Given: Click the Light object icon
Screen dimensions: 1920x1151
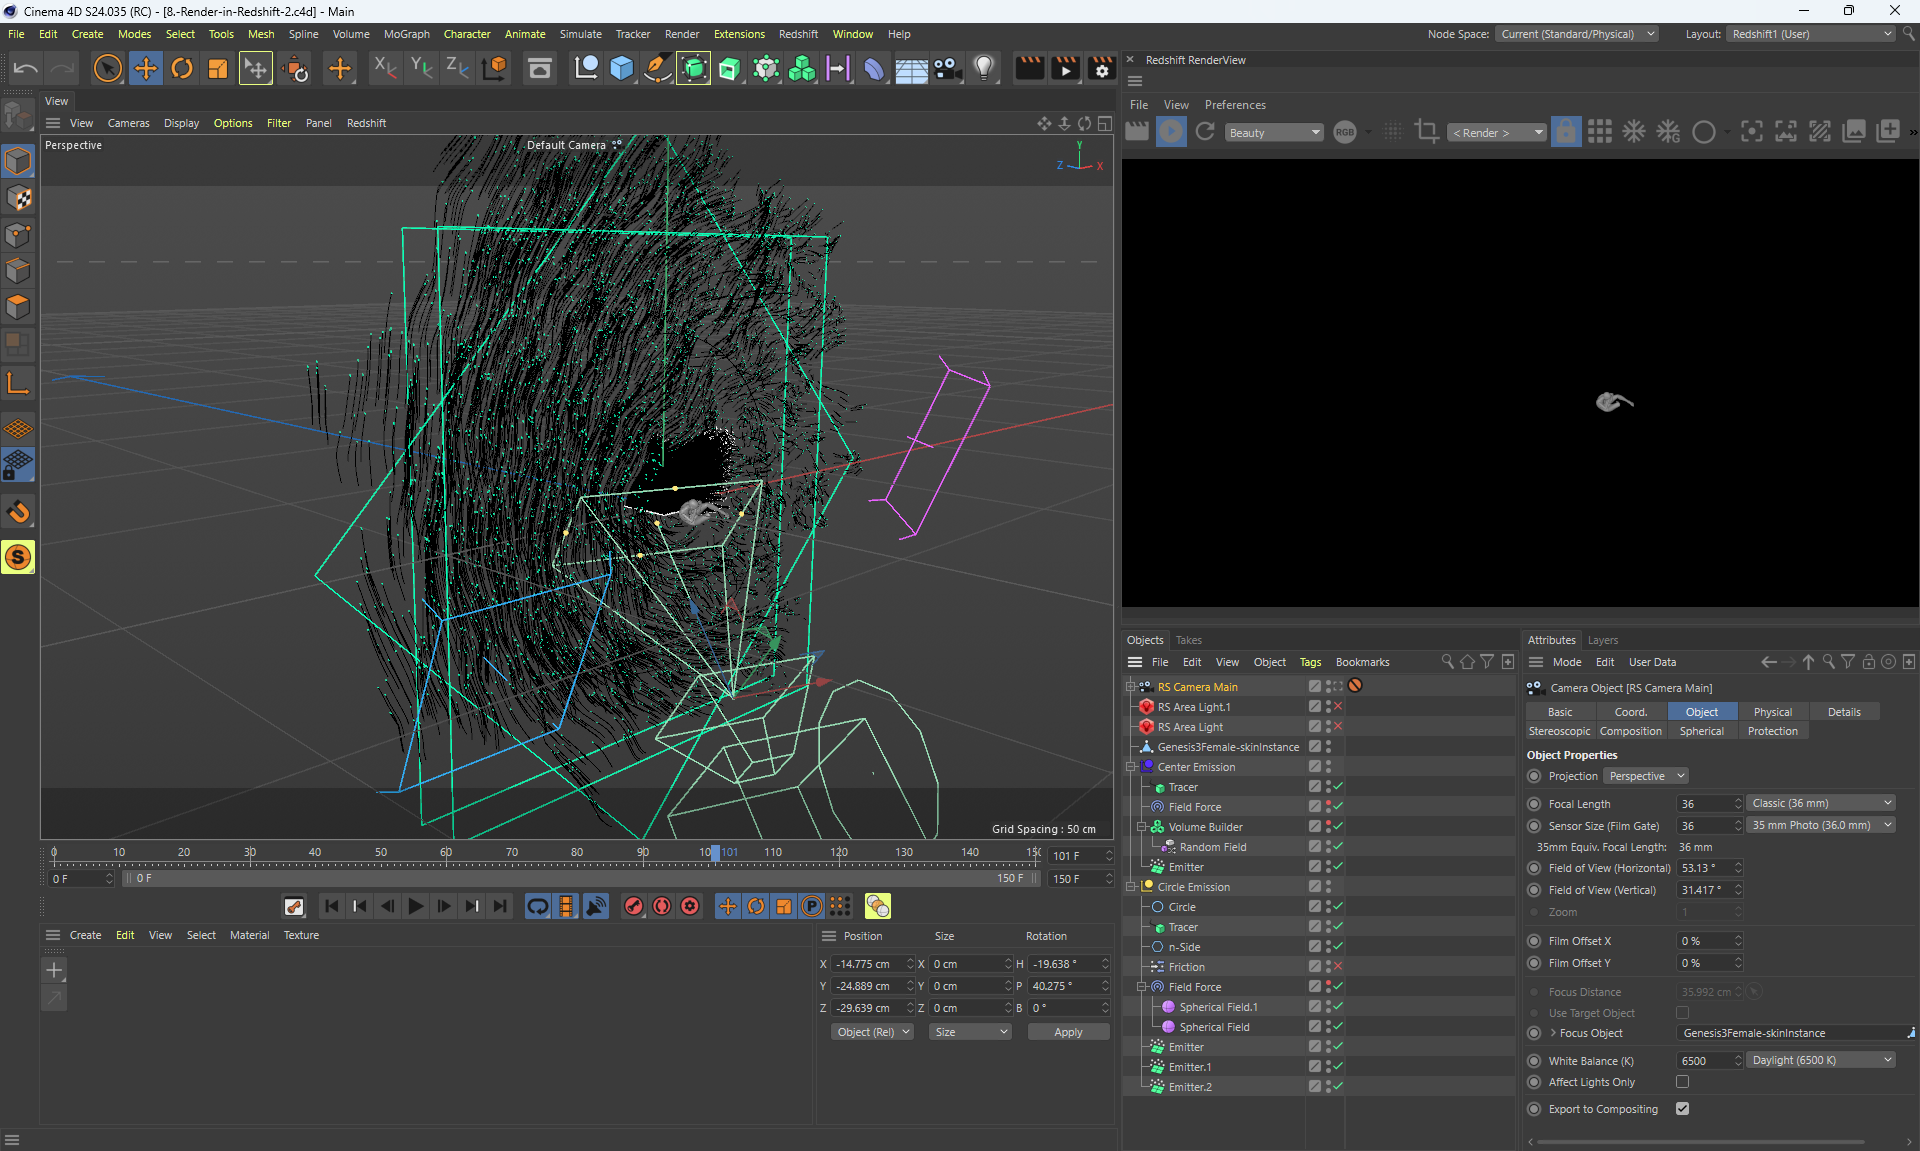Looking at the screenshot, I should pos(984,69).
